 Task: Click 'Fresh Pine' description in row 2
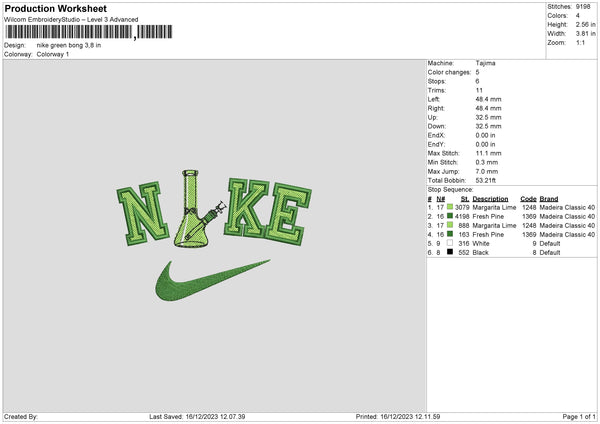coord(488,217)
